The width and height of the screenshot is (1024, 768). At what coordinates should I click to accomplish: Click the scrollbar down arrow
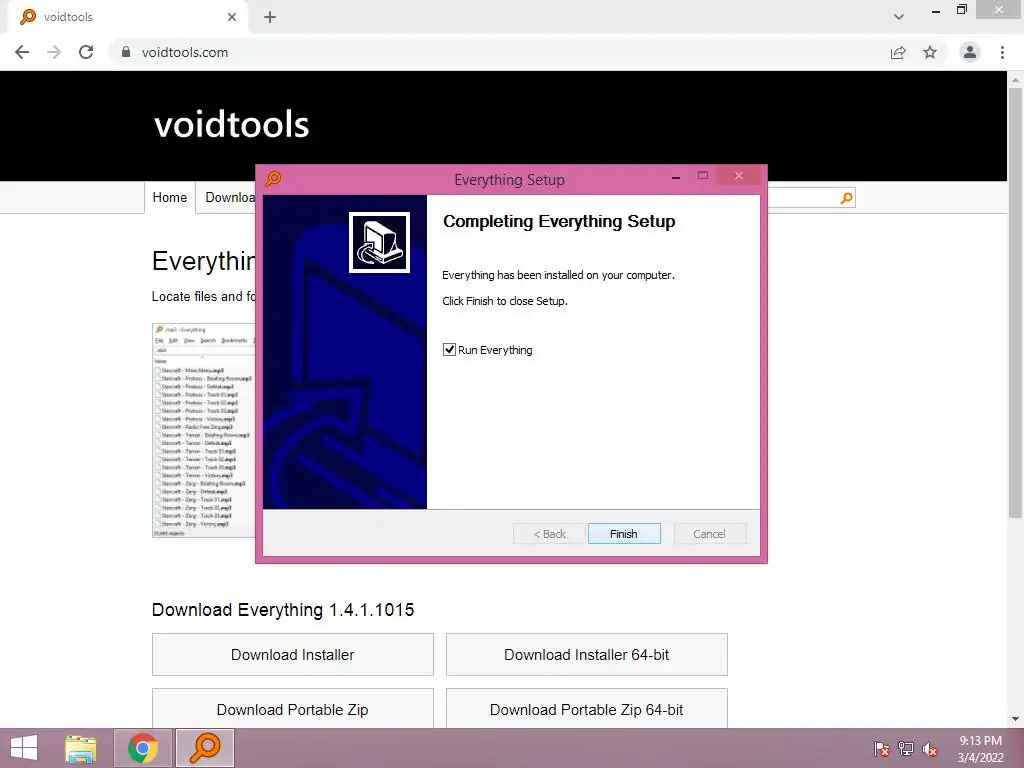[1015, 719]
